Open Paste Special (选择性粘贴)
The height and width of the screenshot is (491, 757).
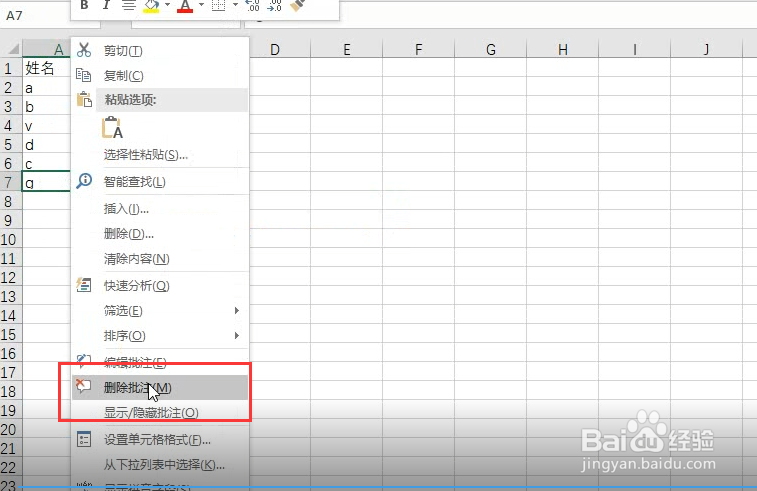pos(160,155)
